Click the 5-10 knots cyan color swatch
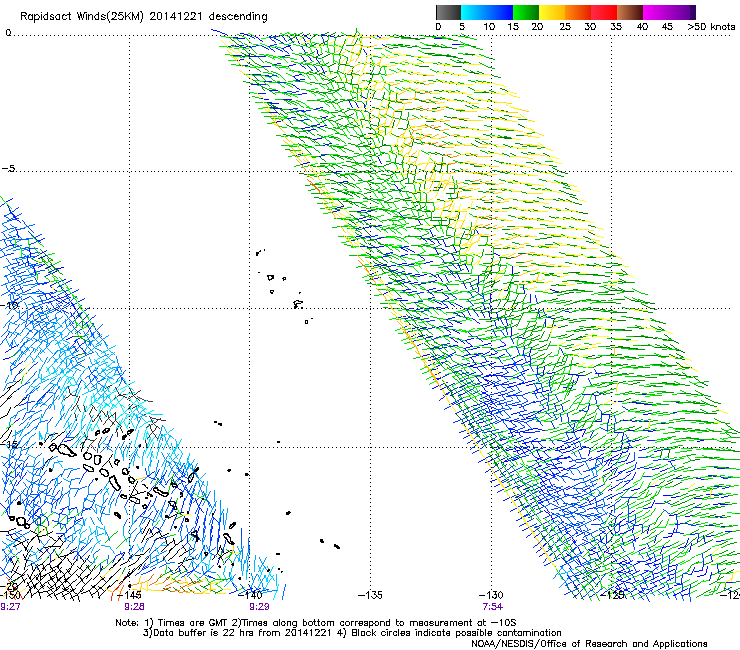This screenshot has width=740, height=650. 474,12
